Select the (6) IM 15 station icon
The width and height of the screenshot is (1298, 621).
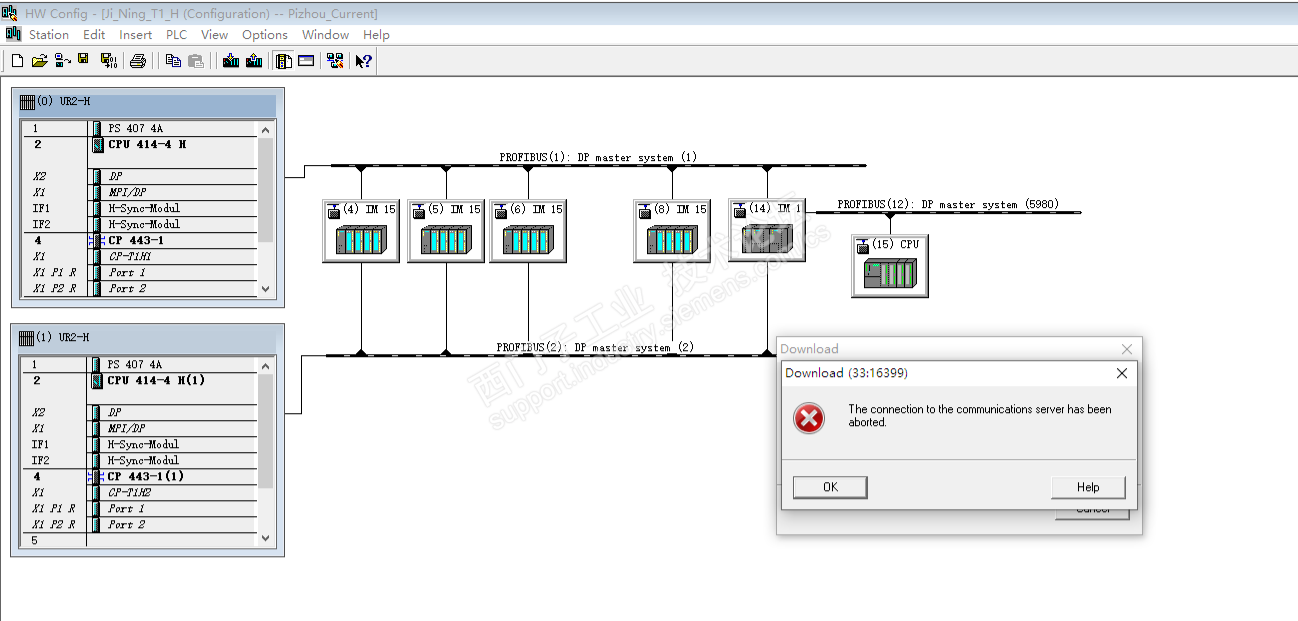(528, 231)
